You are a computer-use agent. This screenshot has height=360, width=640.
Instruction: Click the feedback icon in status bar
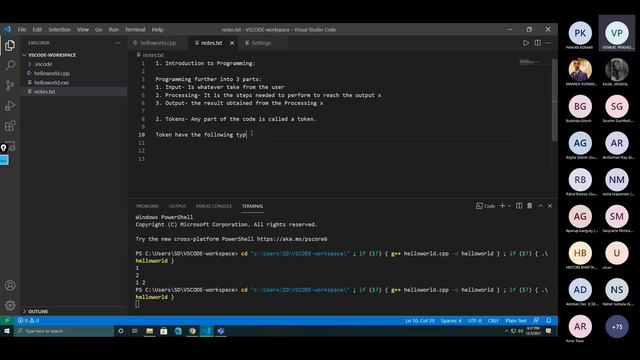[536, 320]
